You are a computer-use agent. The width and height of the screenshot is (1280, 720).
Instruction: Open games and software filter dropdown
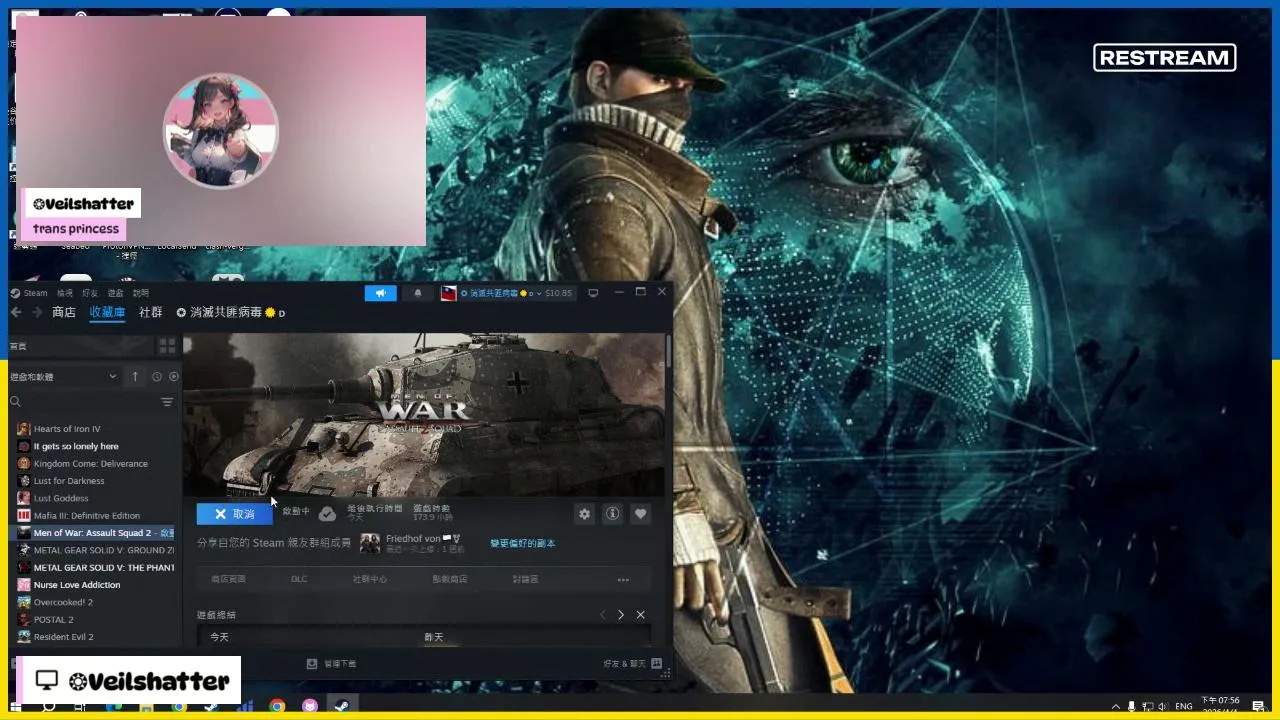[x=64, y=376]
